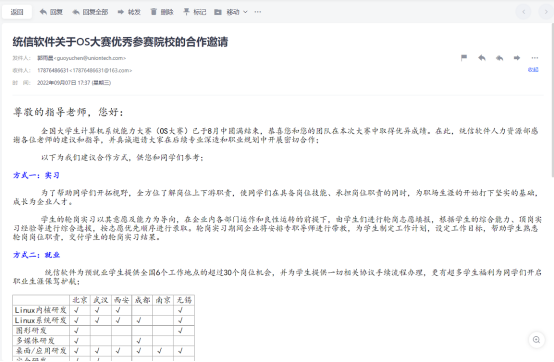Screen dimensions: 554x362
Task: Click the 南京 column header in the table
Action: coord(163,300)
